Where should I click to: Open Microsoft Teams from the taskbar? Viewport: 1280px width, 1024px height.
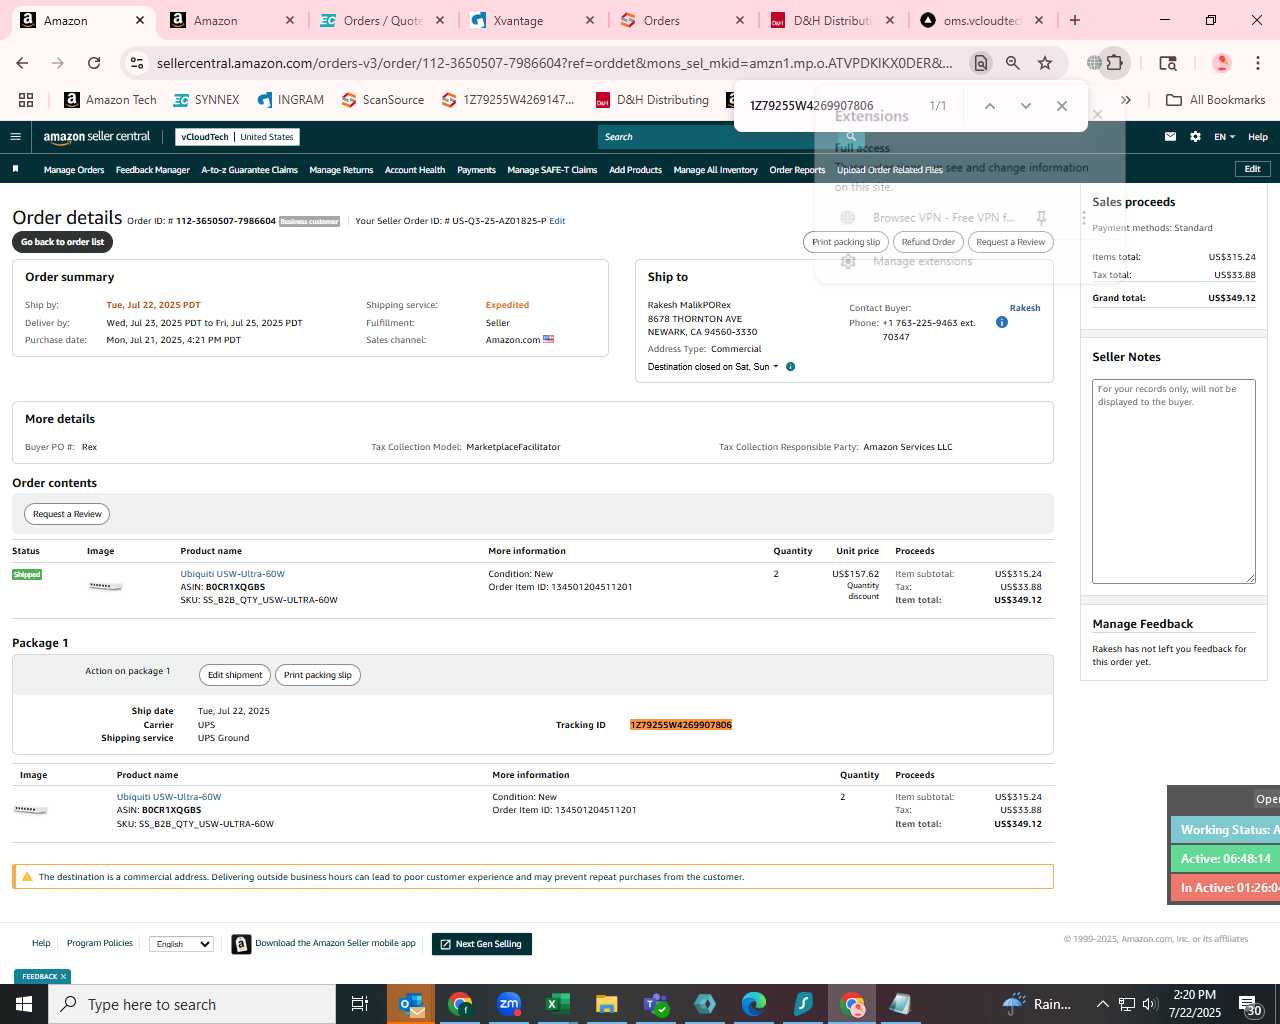tap(655, 1004)
